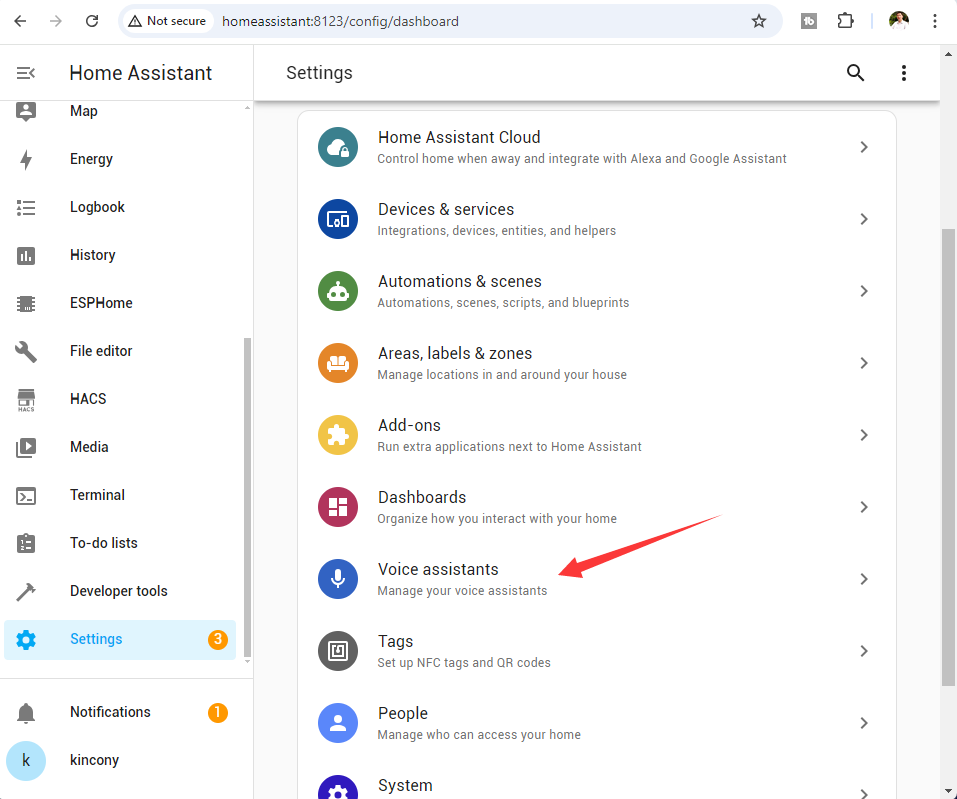Open kincony user profile
This screenshot has height=799, width=957.
[x=120, y=761]
